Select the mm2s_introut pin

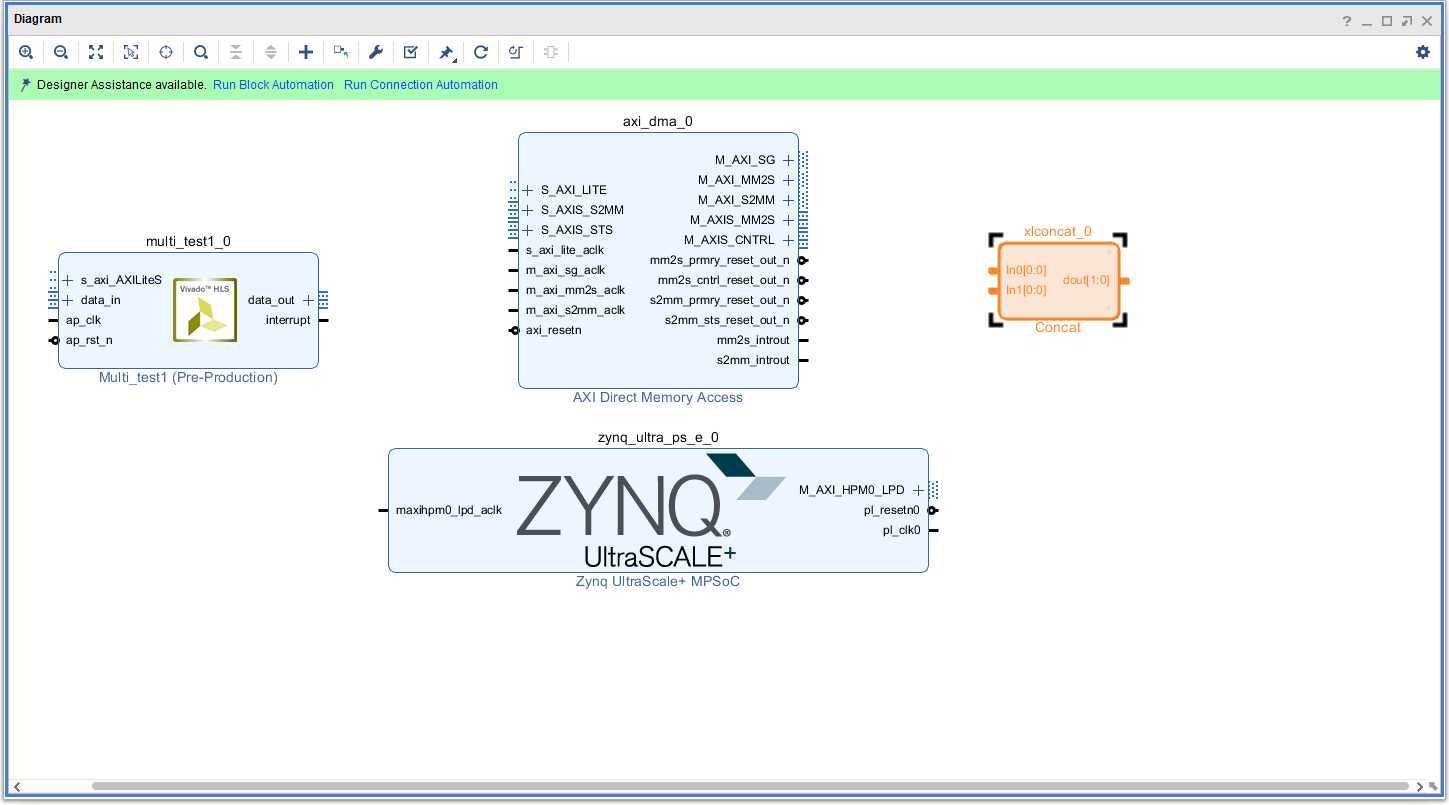(753, 340)
